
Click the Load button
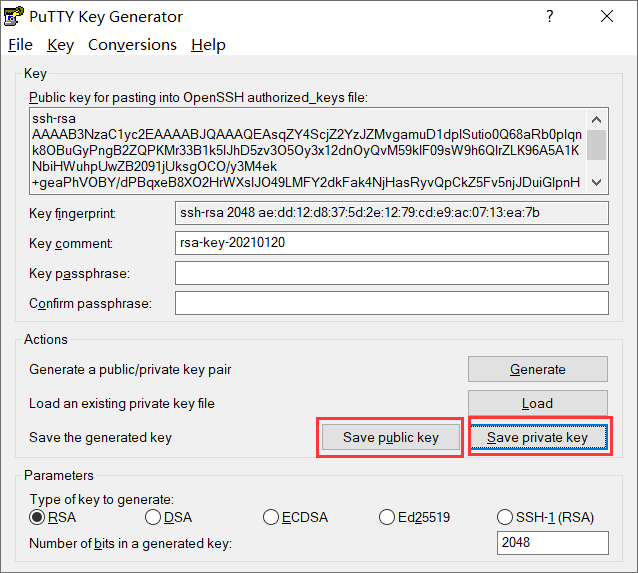click(x=537, y=403)
